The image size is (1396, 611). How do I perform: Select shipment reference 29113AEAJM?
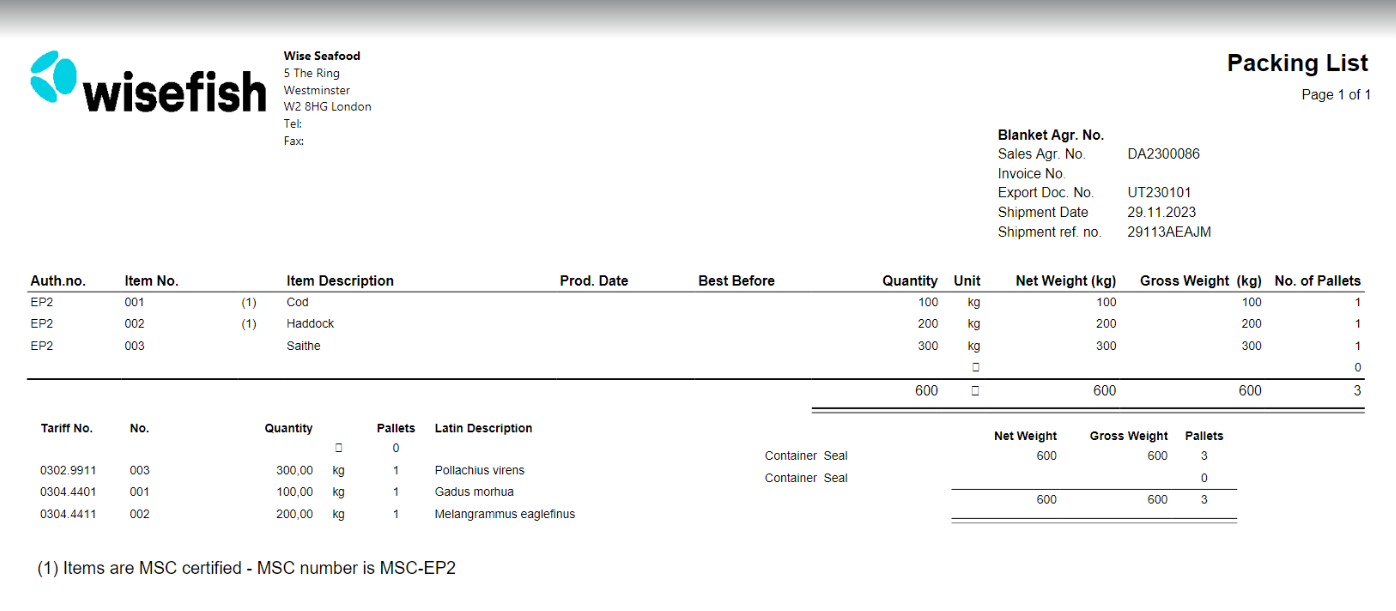coord(1169,232)
